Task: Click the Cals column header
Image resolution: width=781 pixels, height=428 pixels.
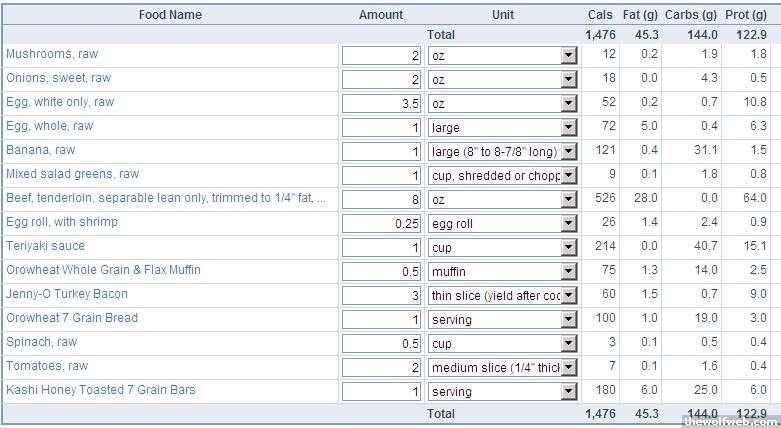Action: pos(600,15)
